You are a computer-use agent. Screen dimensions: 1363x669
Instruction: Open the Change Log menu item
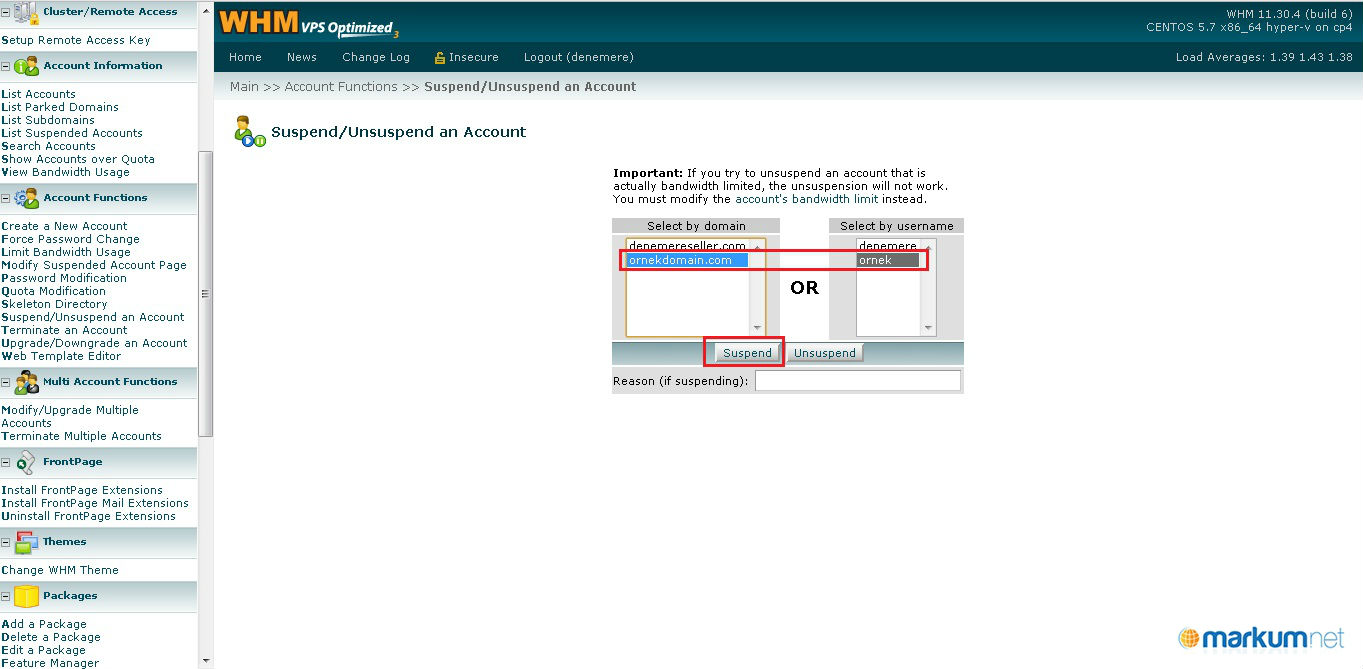pyautogui.click(x=376, y=57)
